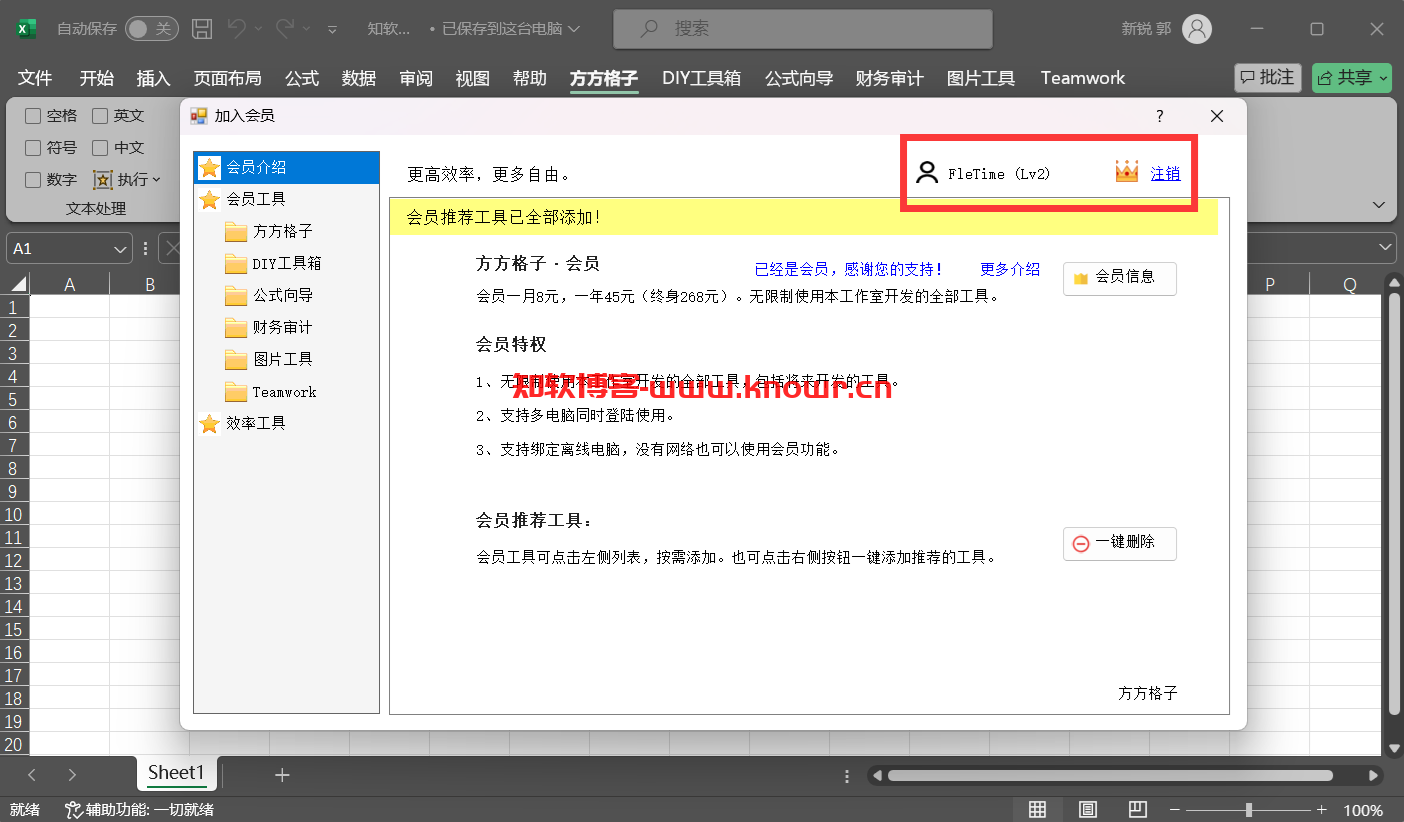1404x822 pixels.
Task: Click the dialog help question mark
Action: [1160, 116]
